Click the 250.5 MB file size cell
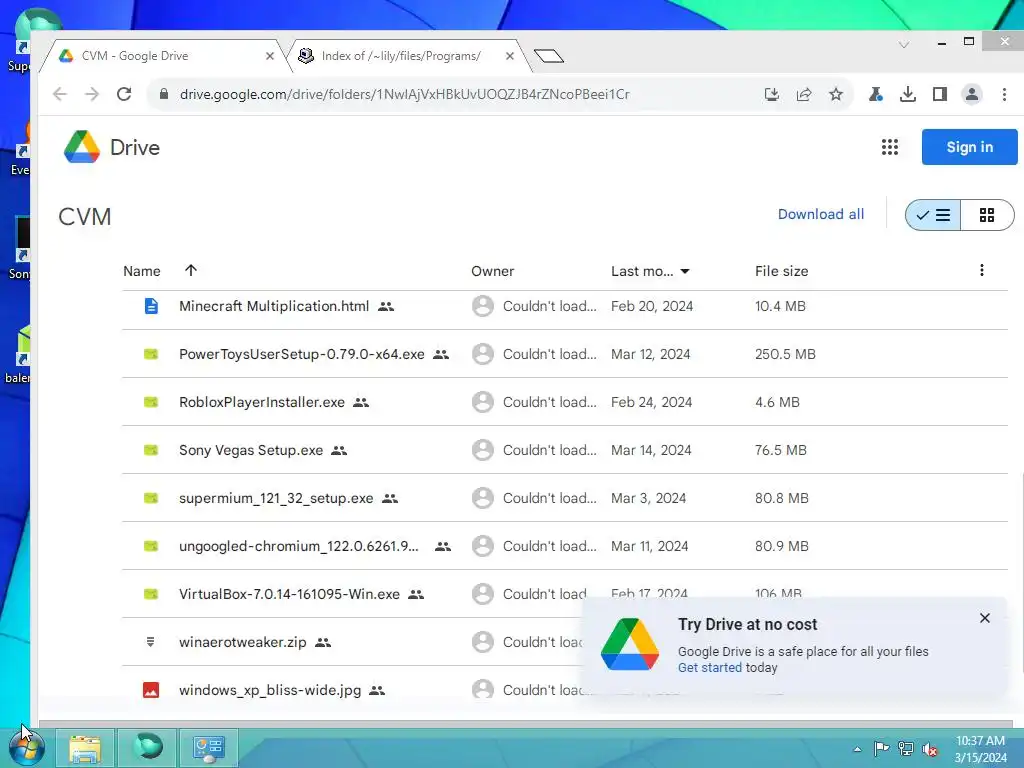The height and width of the screenshot is (768, 1024). pyautogui.click(x=785, y=354)
